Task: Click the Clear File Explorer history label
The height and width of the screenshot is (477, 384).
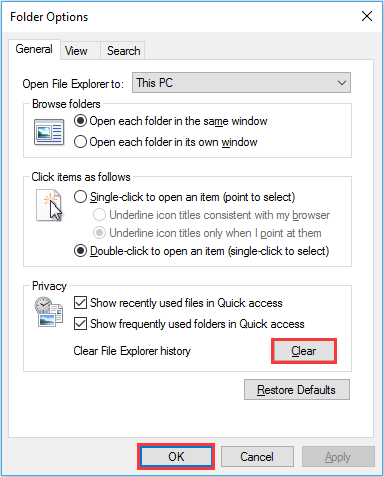Action: (x=132, y=351)
